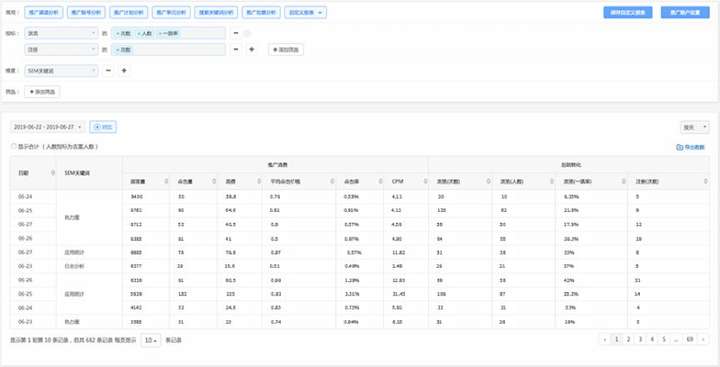Go to page 3 in pagination
The image size is (720, 367).
point(640,339)
